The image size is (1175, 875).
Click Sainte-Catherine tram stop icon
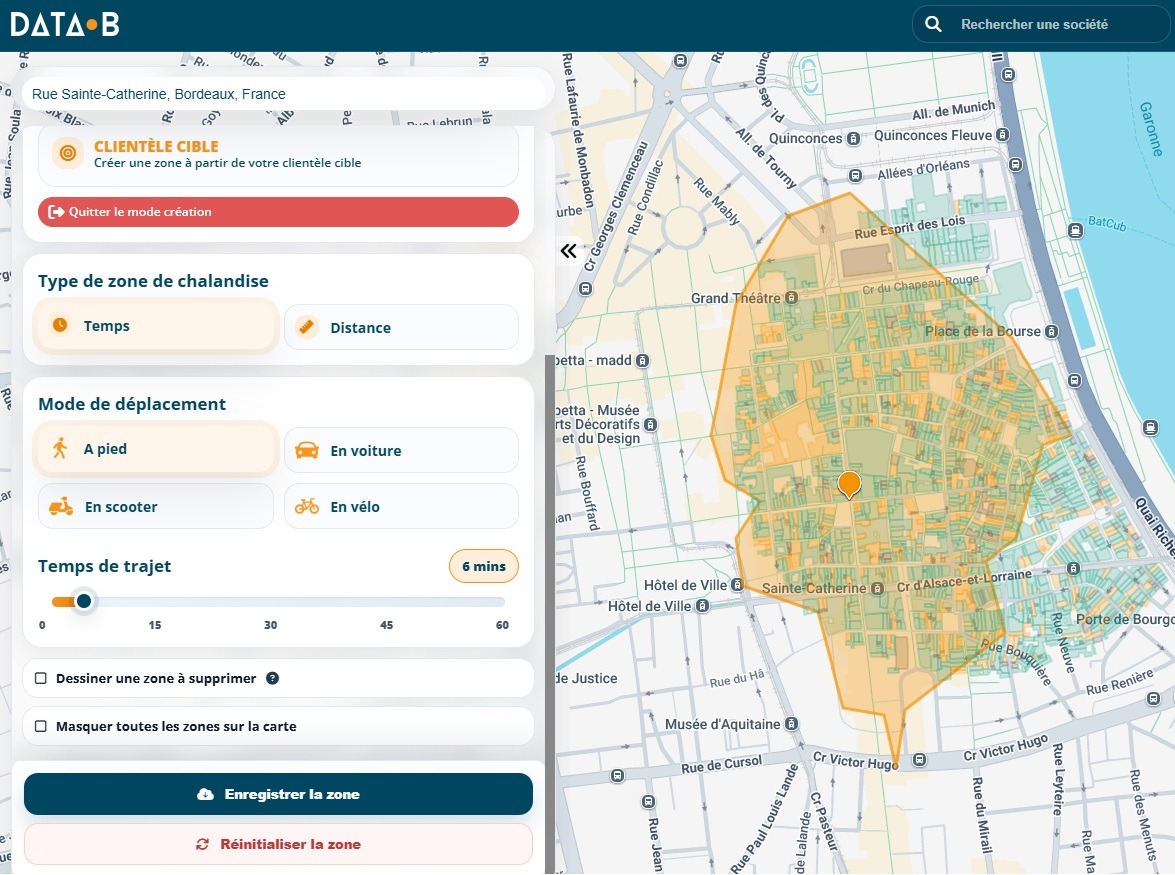tap(877, 589)
